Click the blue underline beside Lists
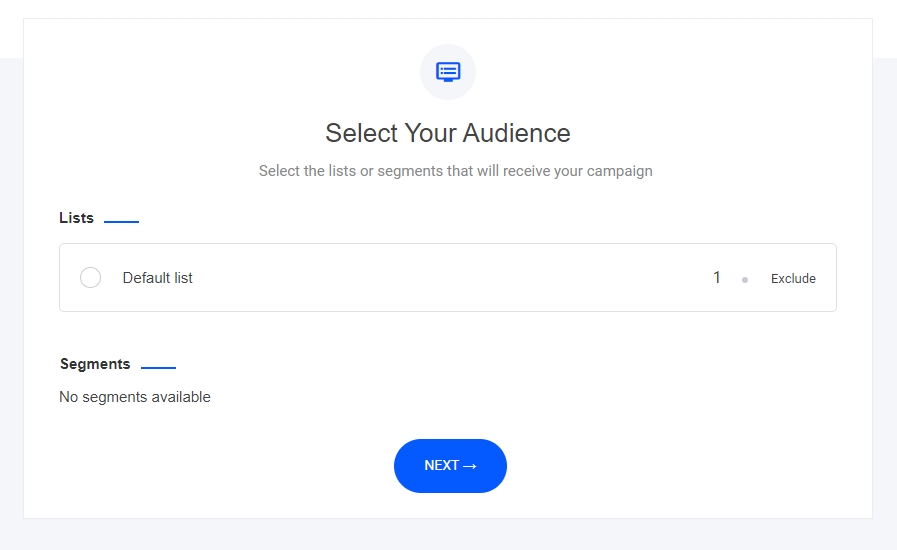The height and width of the screenshot is (550, 897). click(x=121, y=222)
